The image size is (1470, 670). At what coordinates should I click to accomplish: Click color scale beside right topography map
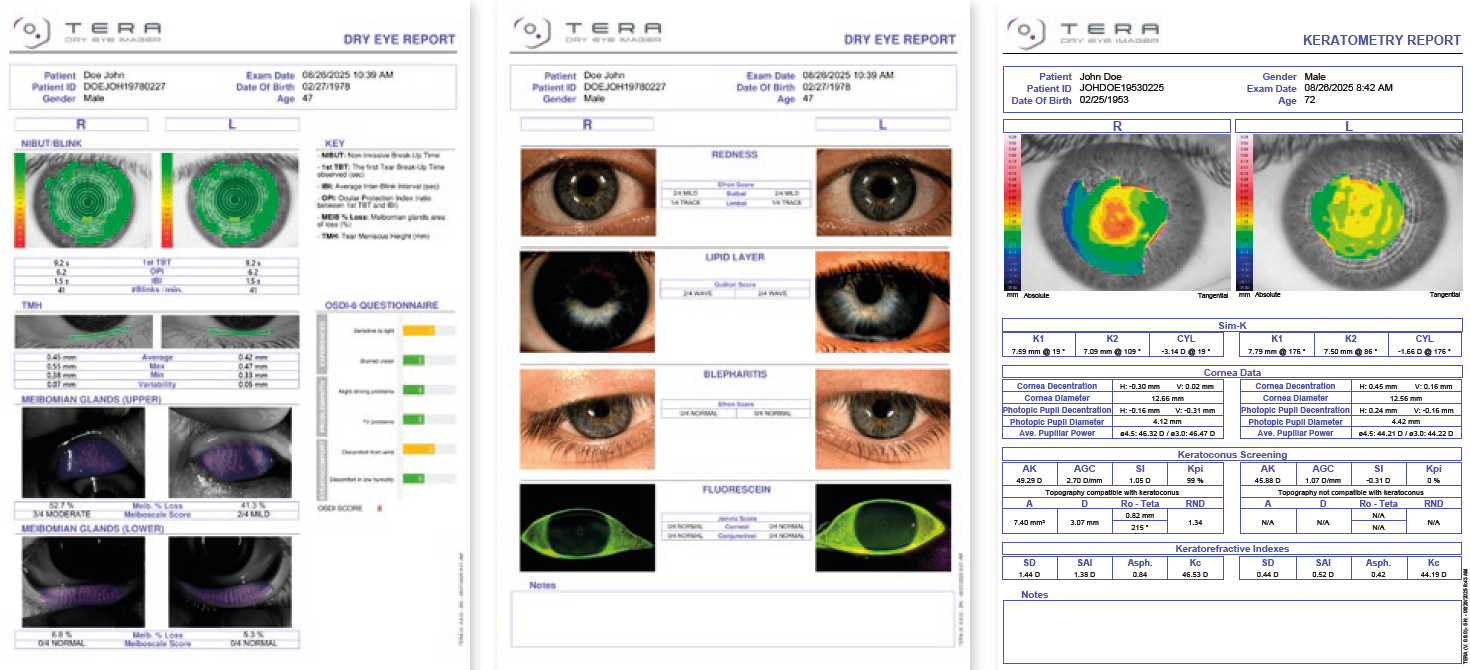pos(1012,212)
